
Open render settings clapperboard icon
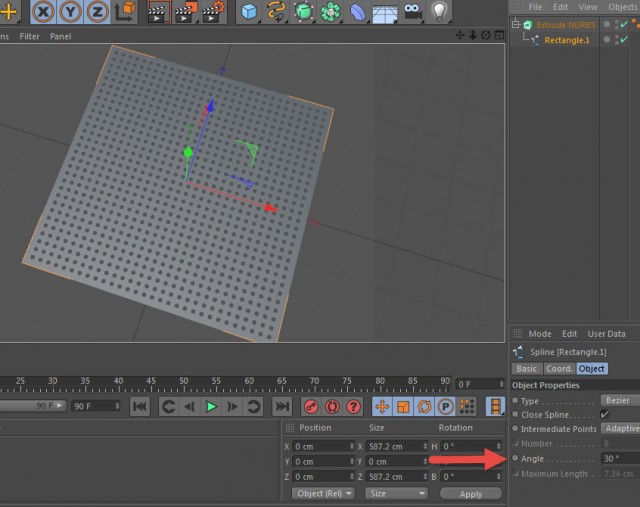point(213,12)
